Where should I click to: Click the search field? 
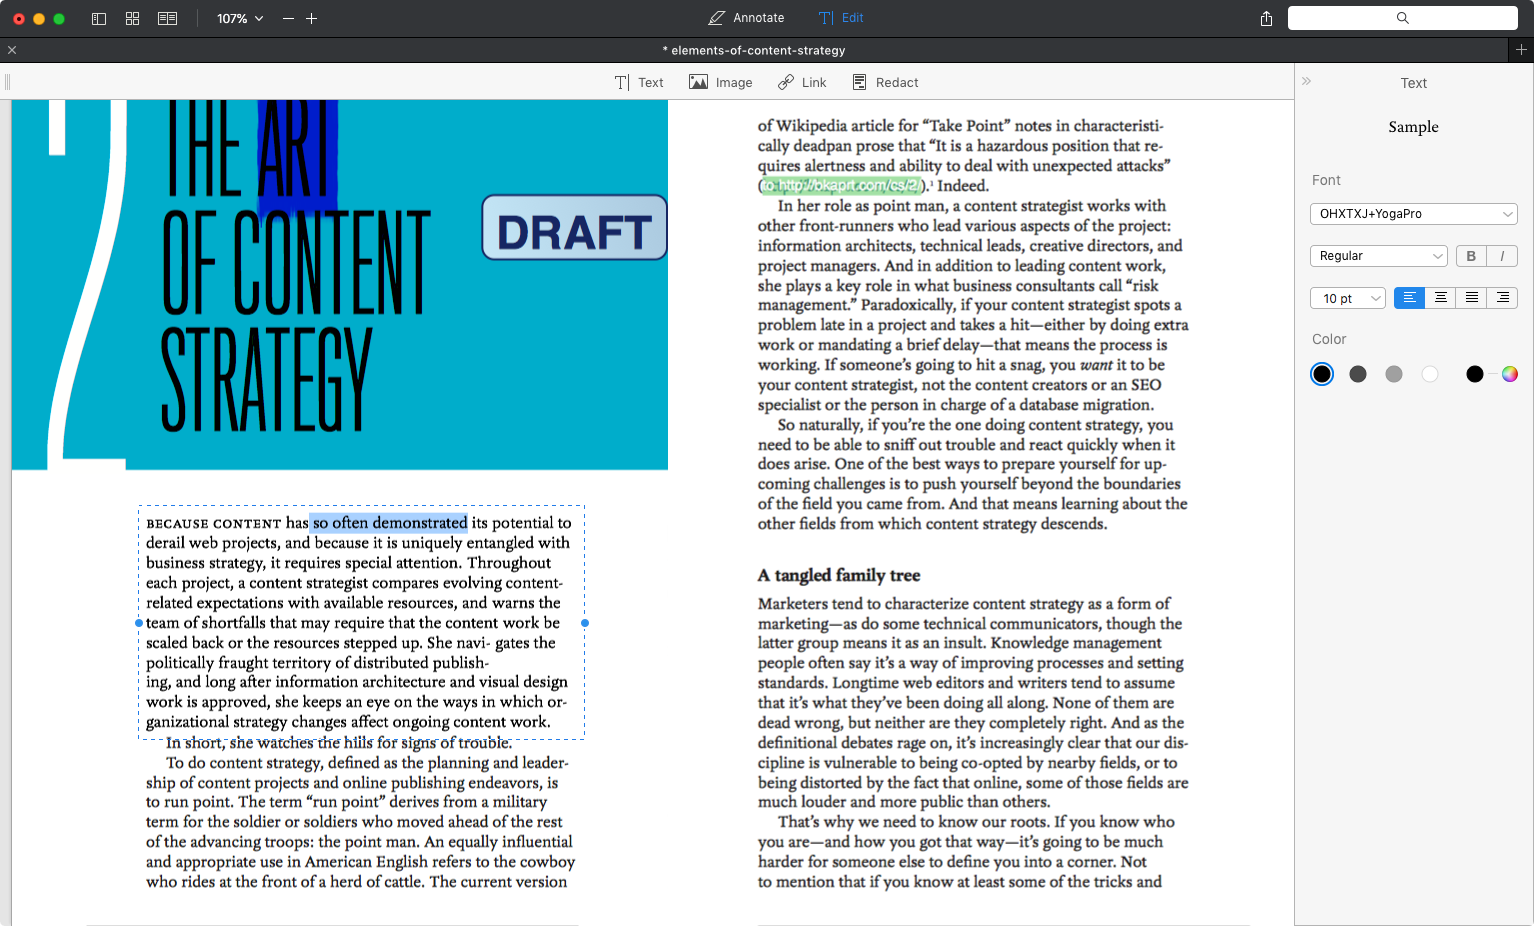(x=1402, y=18)
